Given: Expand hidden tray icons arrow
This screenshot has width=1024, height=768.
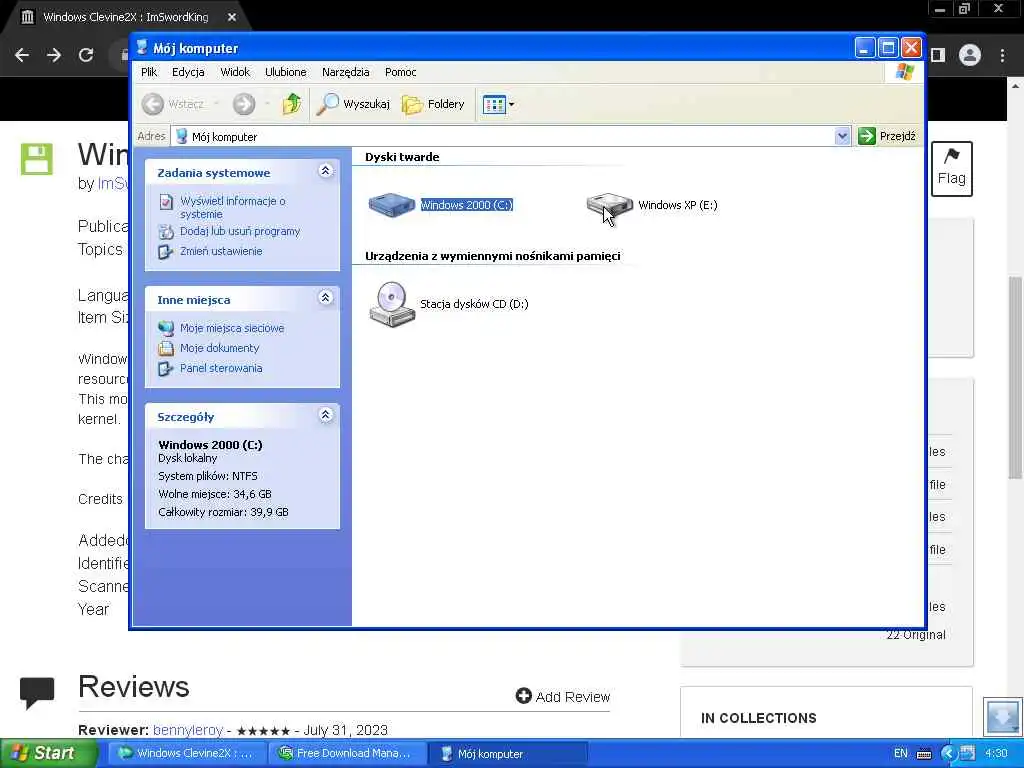Looking at the screenshot, I should pos(948,753).
